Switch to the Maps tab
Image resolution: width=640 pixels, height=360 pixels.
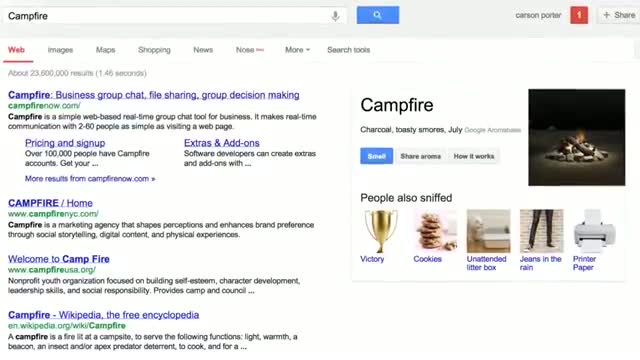(x=105, y=50)
